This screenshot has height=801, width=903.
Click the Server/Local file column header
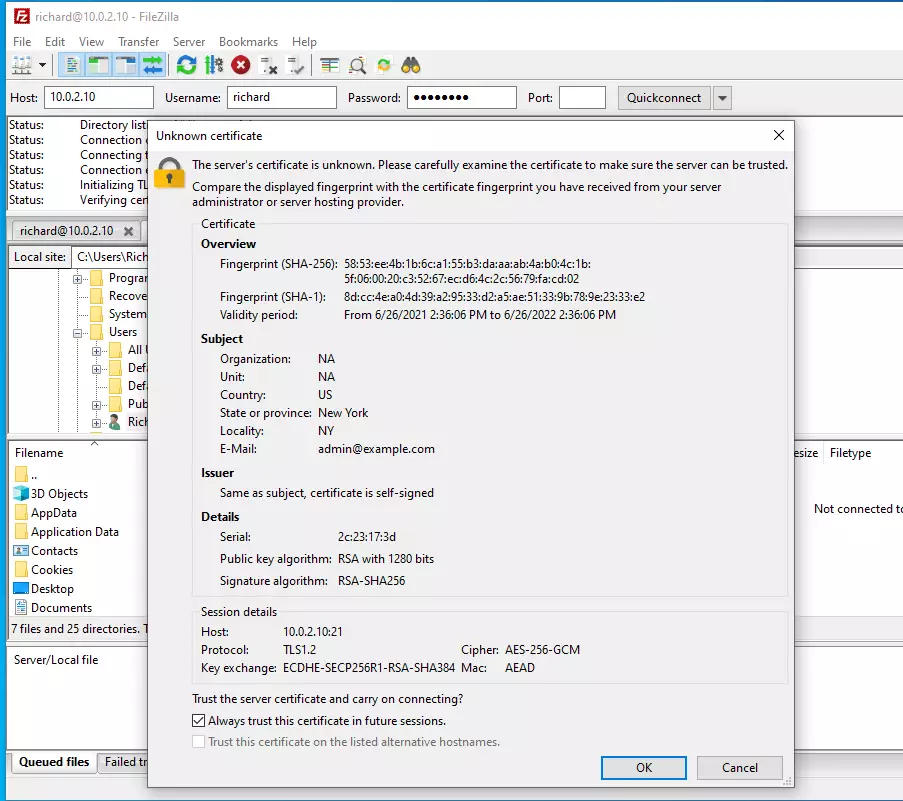tap(56, 659)
